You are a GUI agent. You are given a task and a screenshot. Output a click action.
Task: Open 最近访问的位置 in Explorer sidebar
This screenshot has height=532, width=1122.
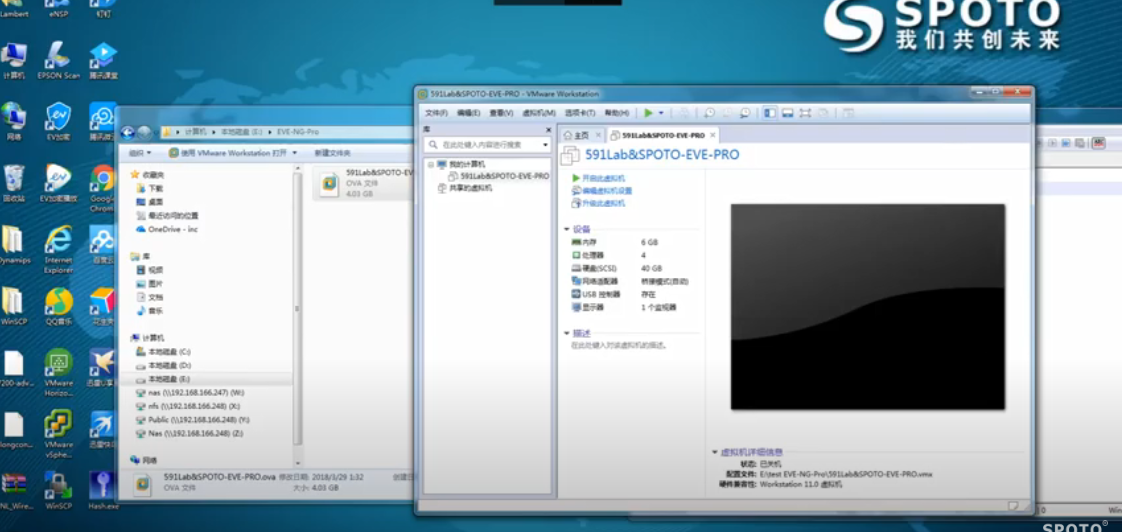(x=167, y=216)
